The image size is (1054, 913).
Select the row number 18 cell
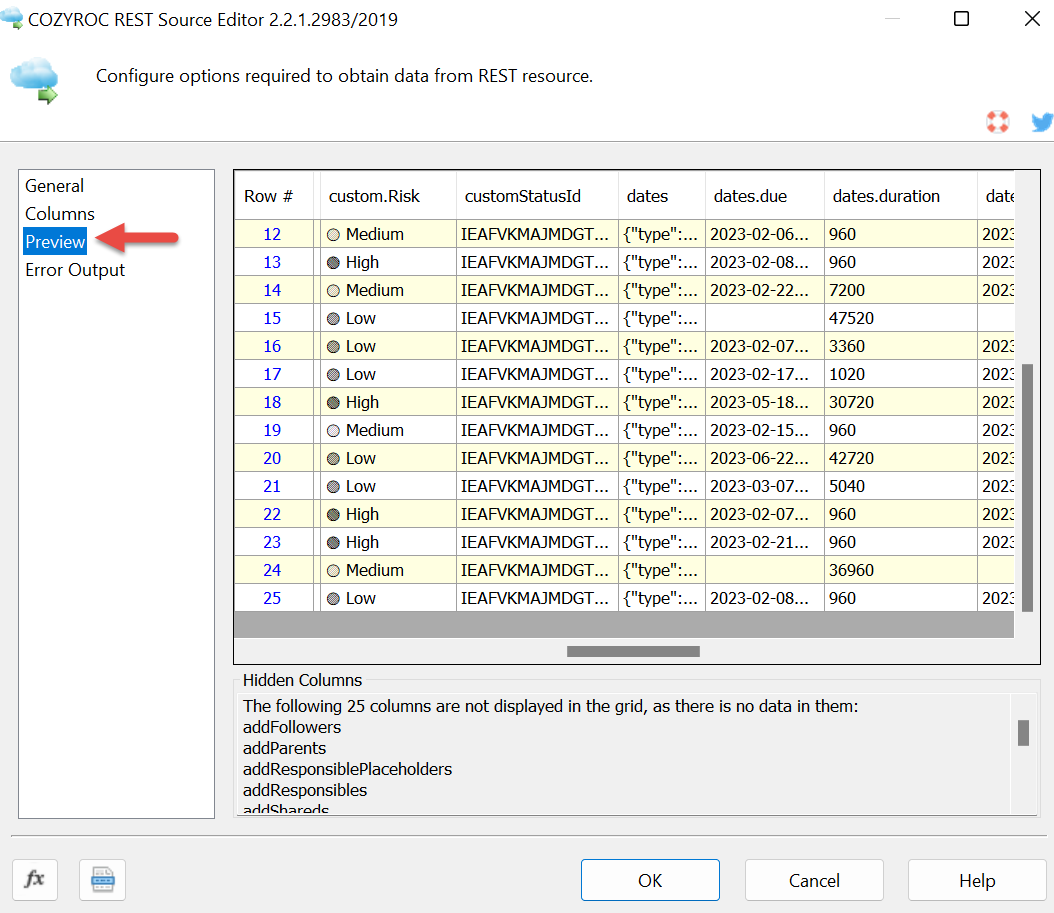point(272,403)
